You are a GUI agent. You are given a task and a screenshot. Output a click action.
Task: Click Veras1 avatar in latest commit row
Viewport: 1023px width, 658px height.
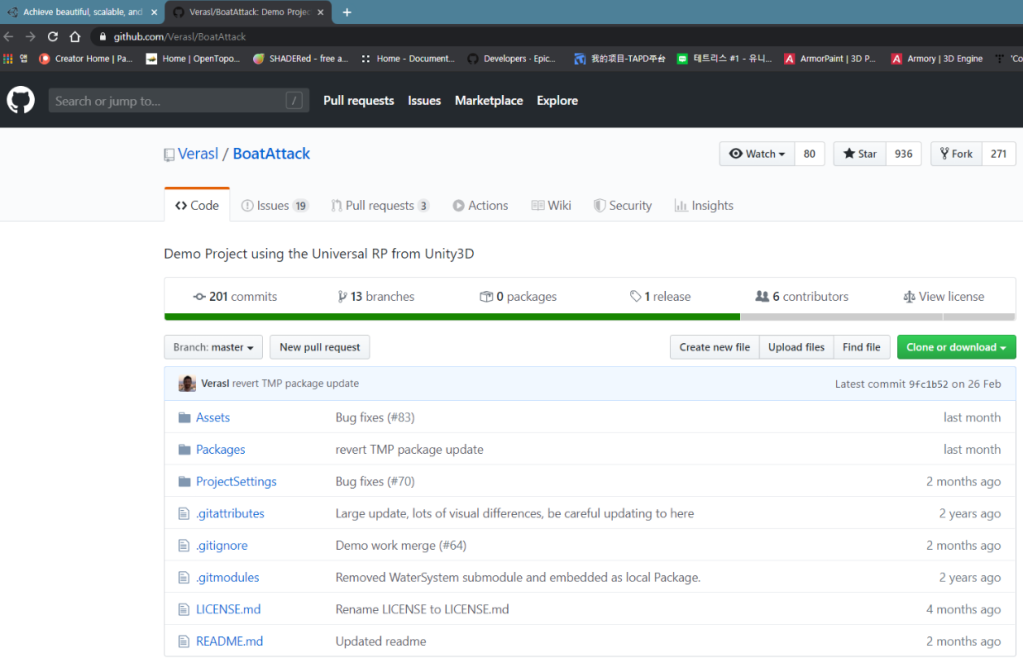pyautogui.click(x=187, y=383)
